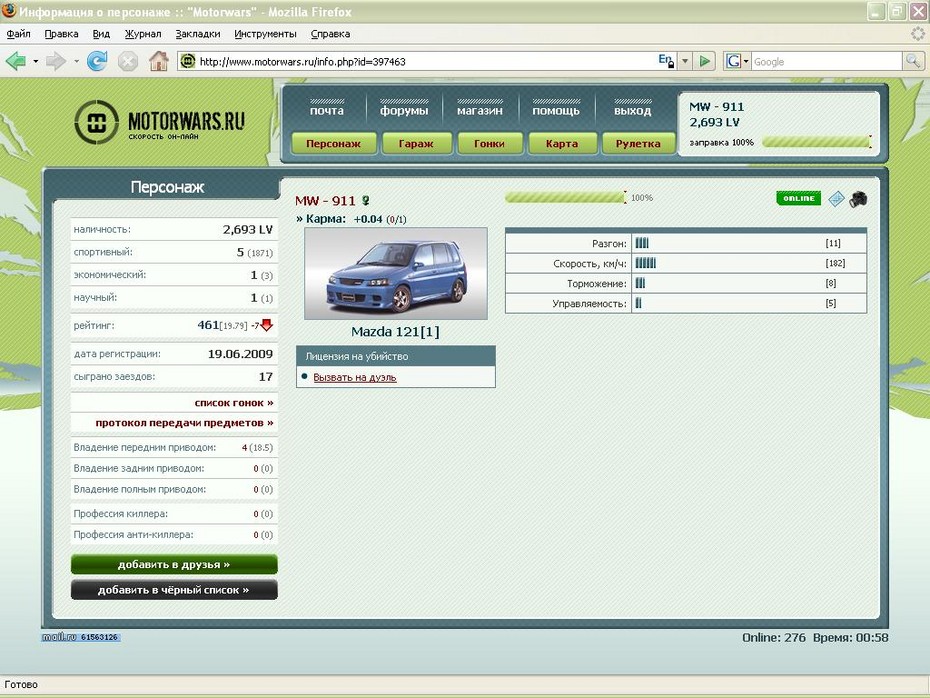Click the Персонаж yellow button
The height and width of the screenshot is (698, 930).
click(x=334, y=143)
